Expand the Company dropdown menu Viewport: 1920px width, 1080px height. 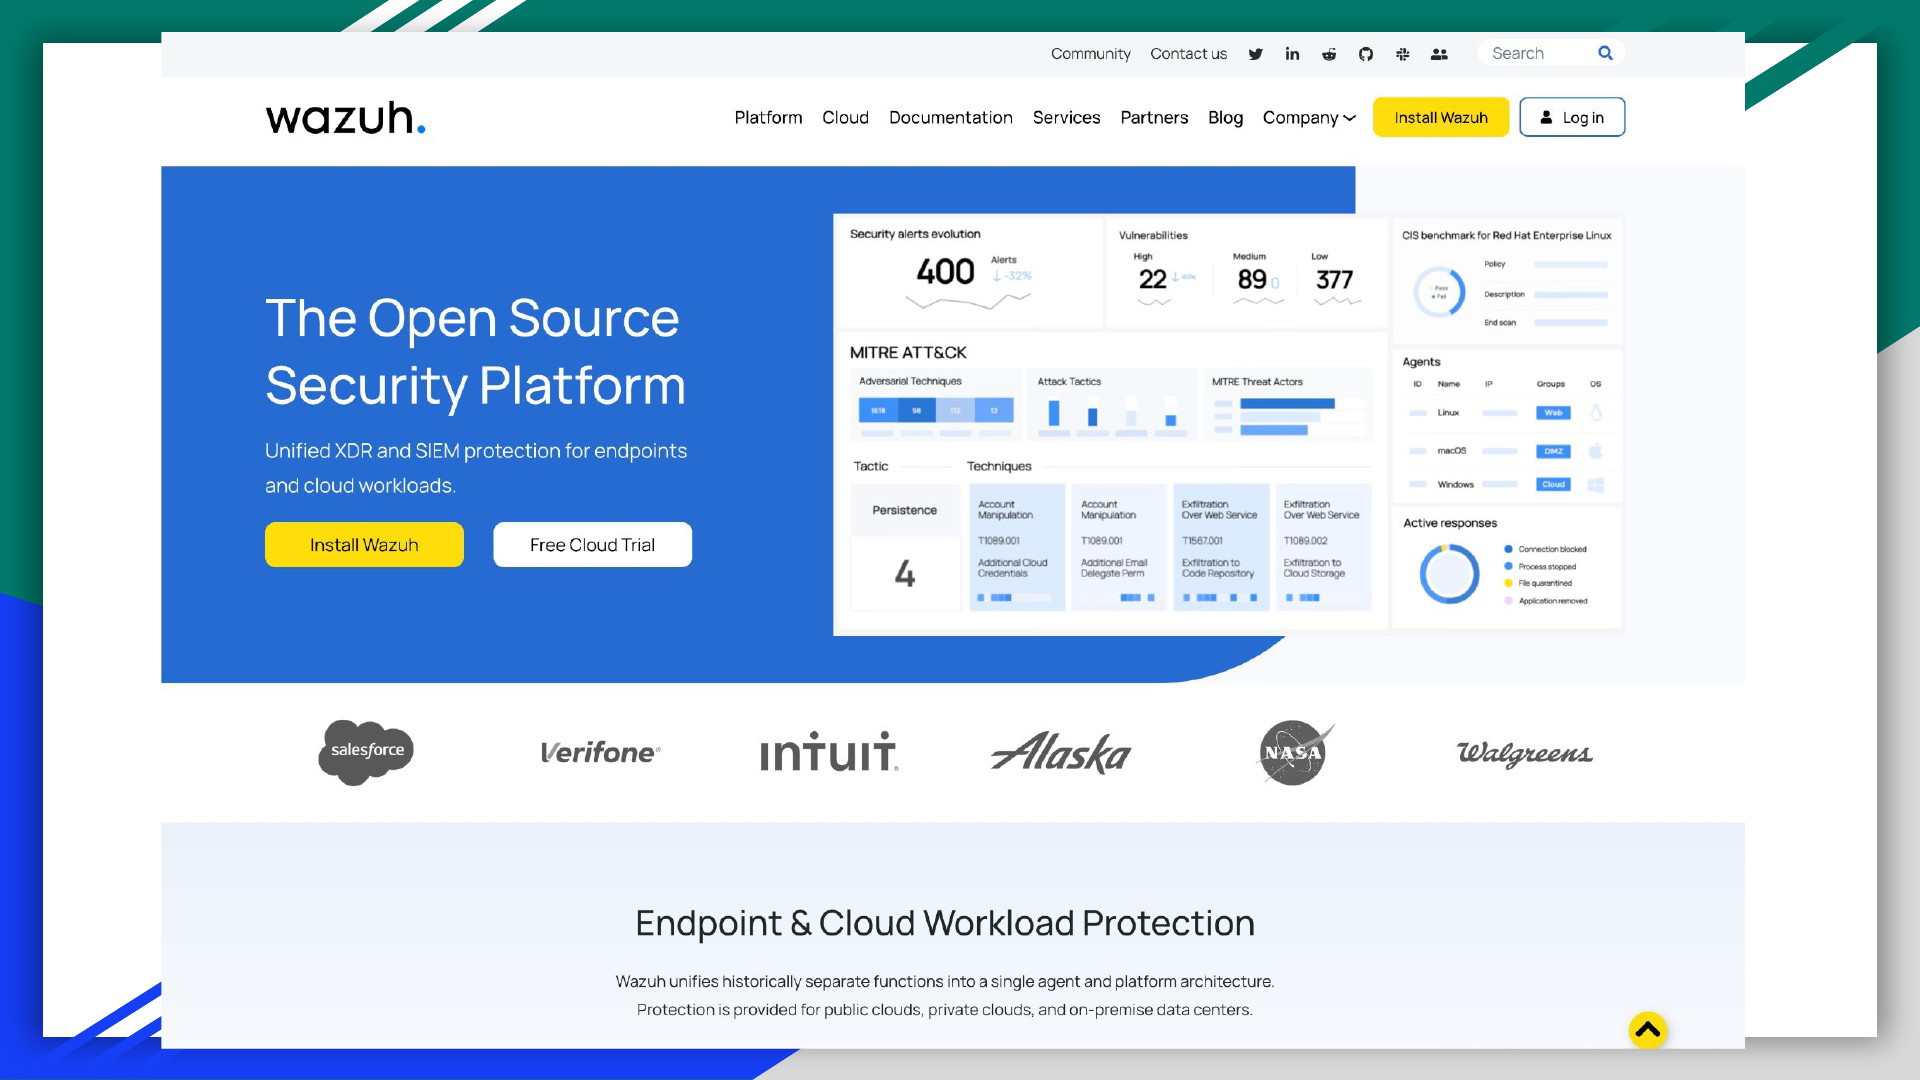tap(1309, 118)
